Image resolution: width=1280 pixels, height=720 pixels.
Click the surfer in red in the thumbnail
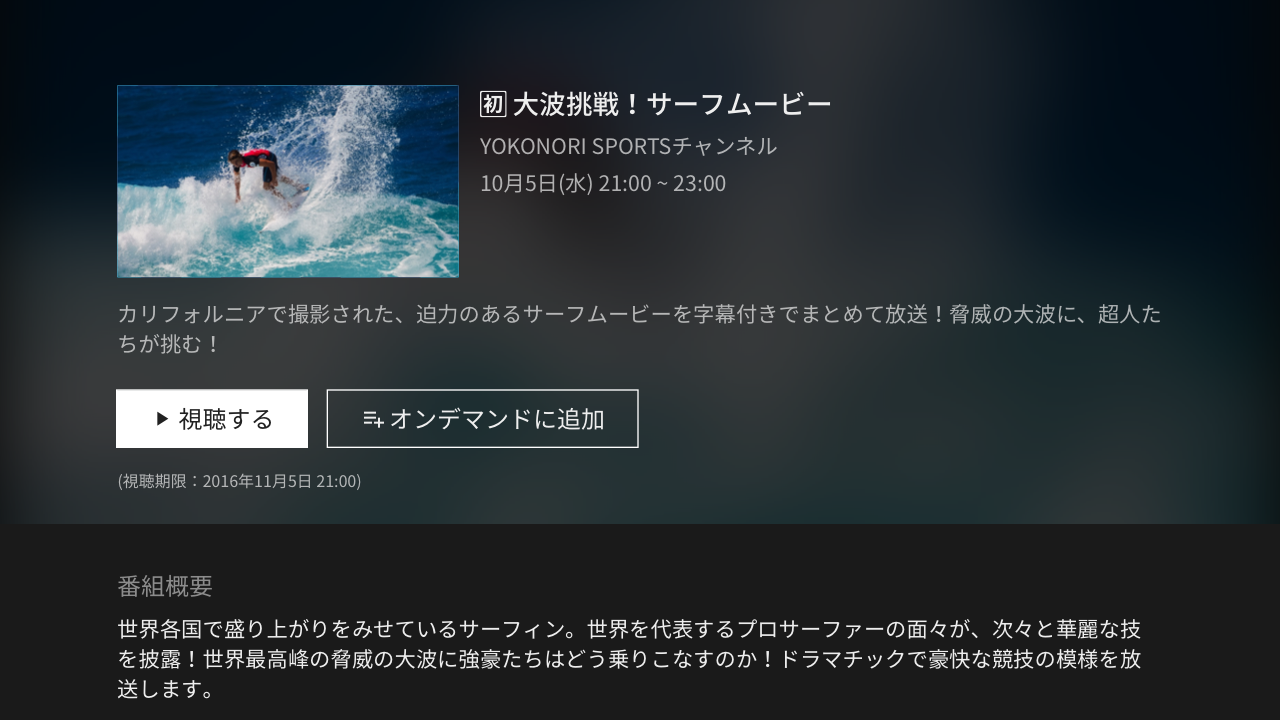tap(257, 172)
